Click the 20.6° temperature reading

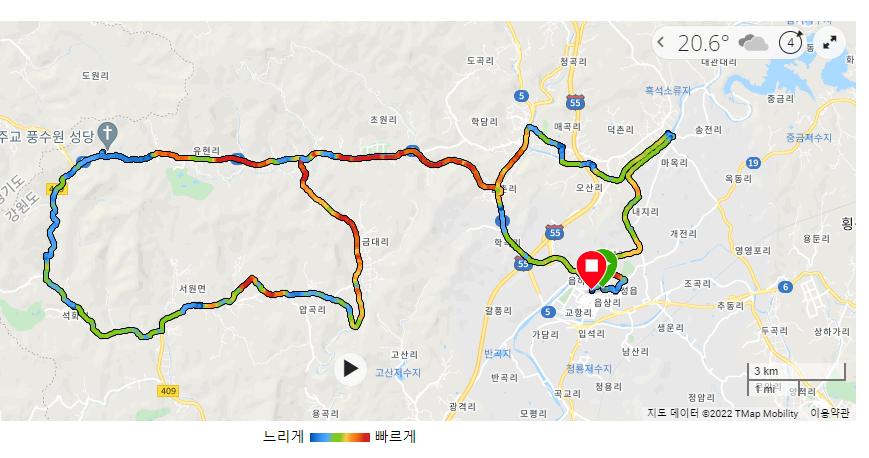pos(703,43)
